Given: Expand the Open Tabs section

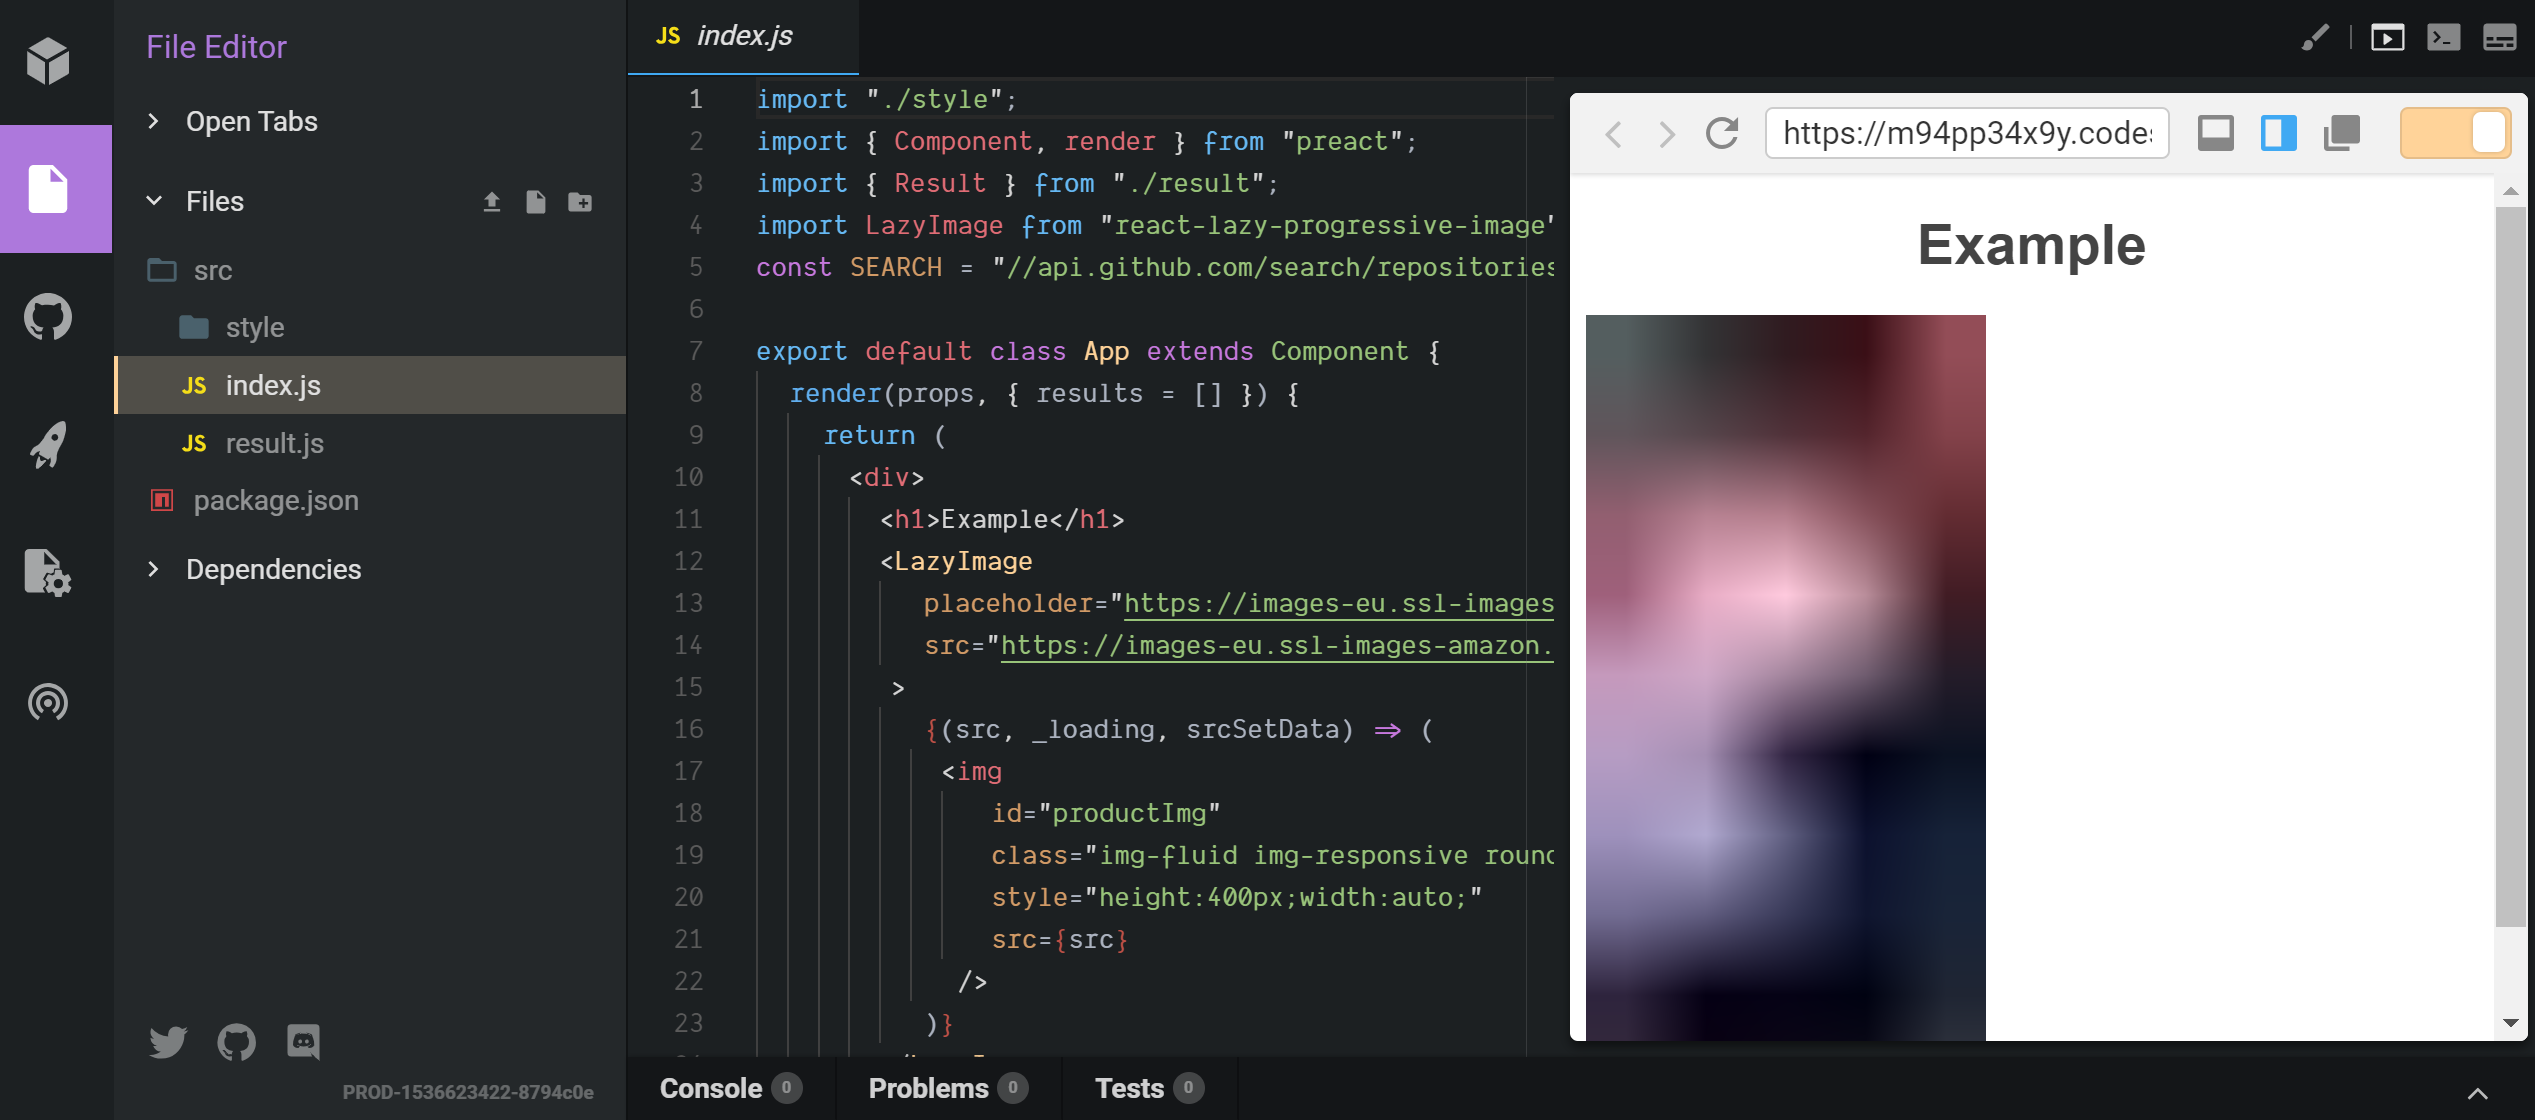Looking at the screenshot, I should (x=152, y=121).
